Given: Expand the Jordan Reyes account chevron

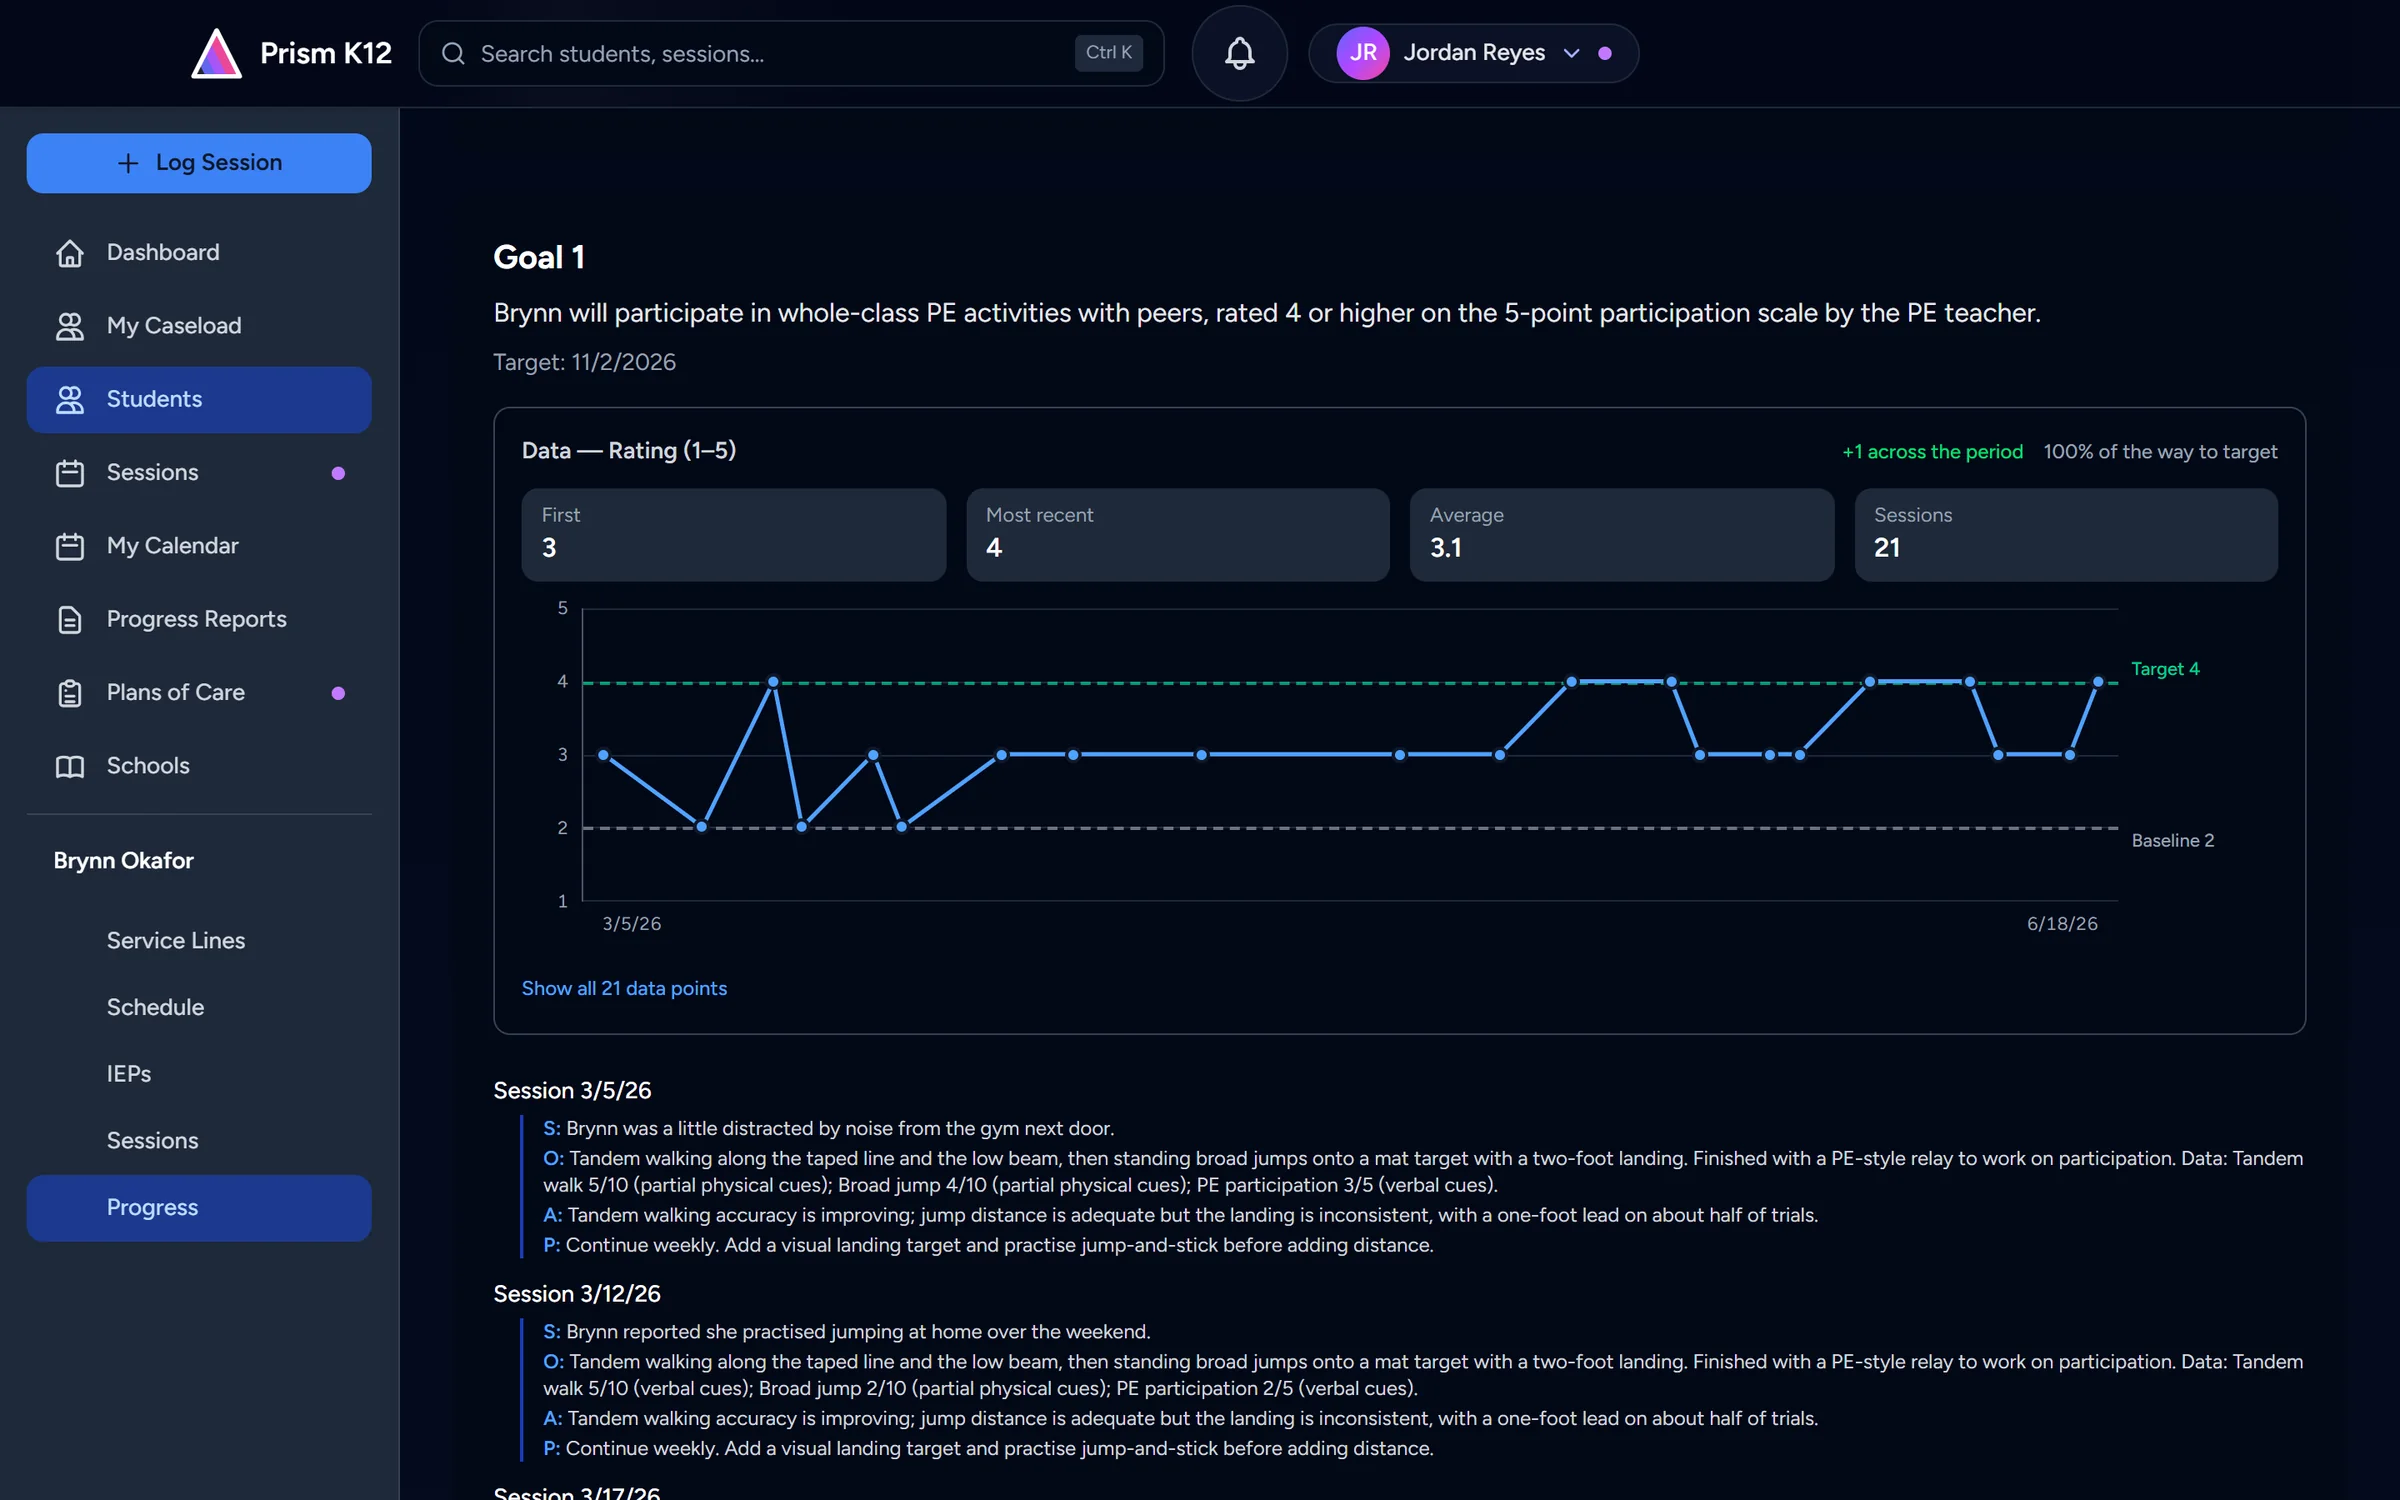Looking at the screenshot, I should point(1571,53).
